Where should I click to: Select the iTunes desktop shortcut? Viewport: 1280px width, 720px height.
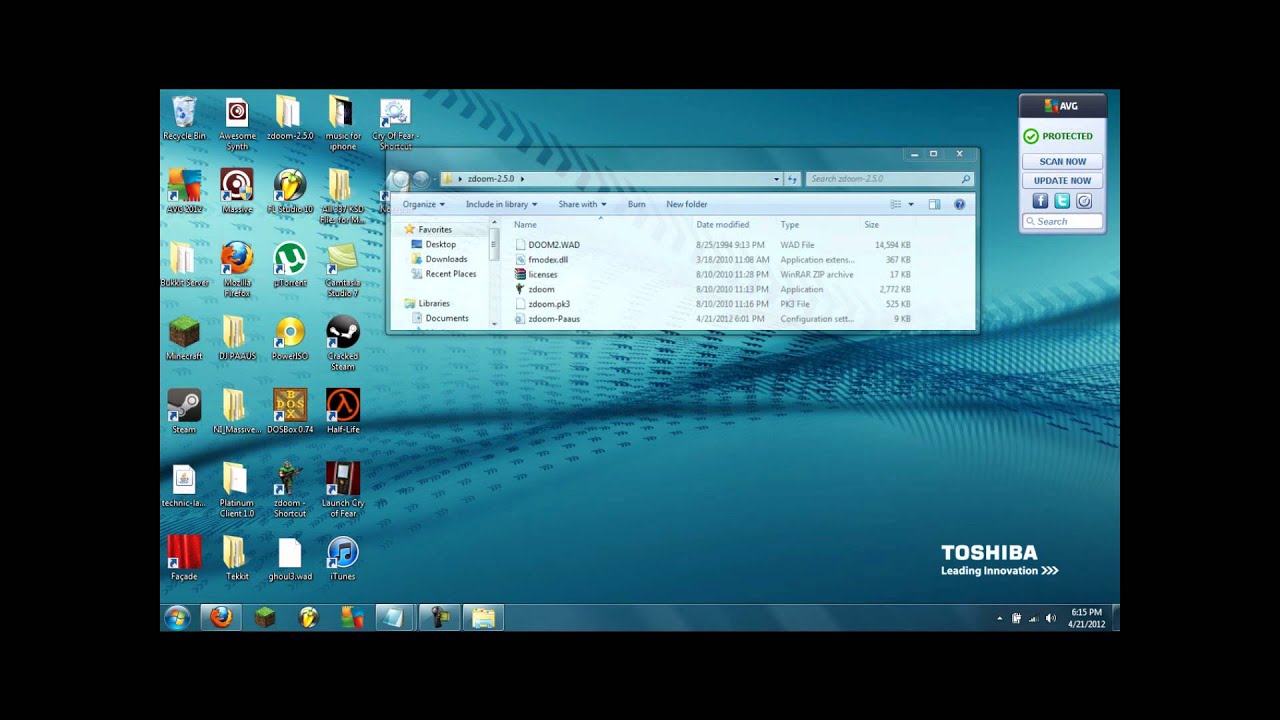(x=343, y=559)
